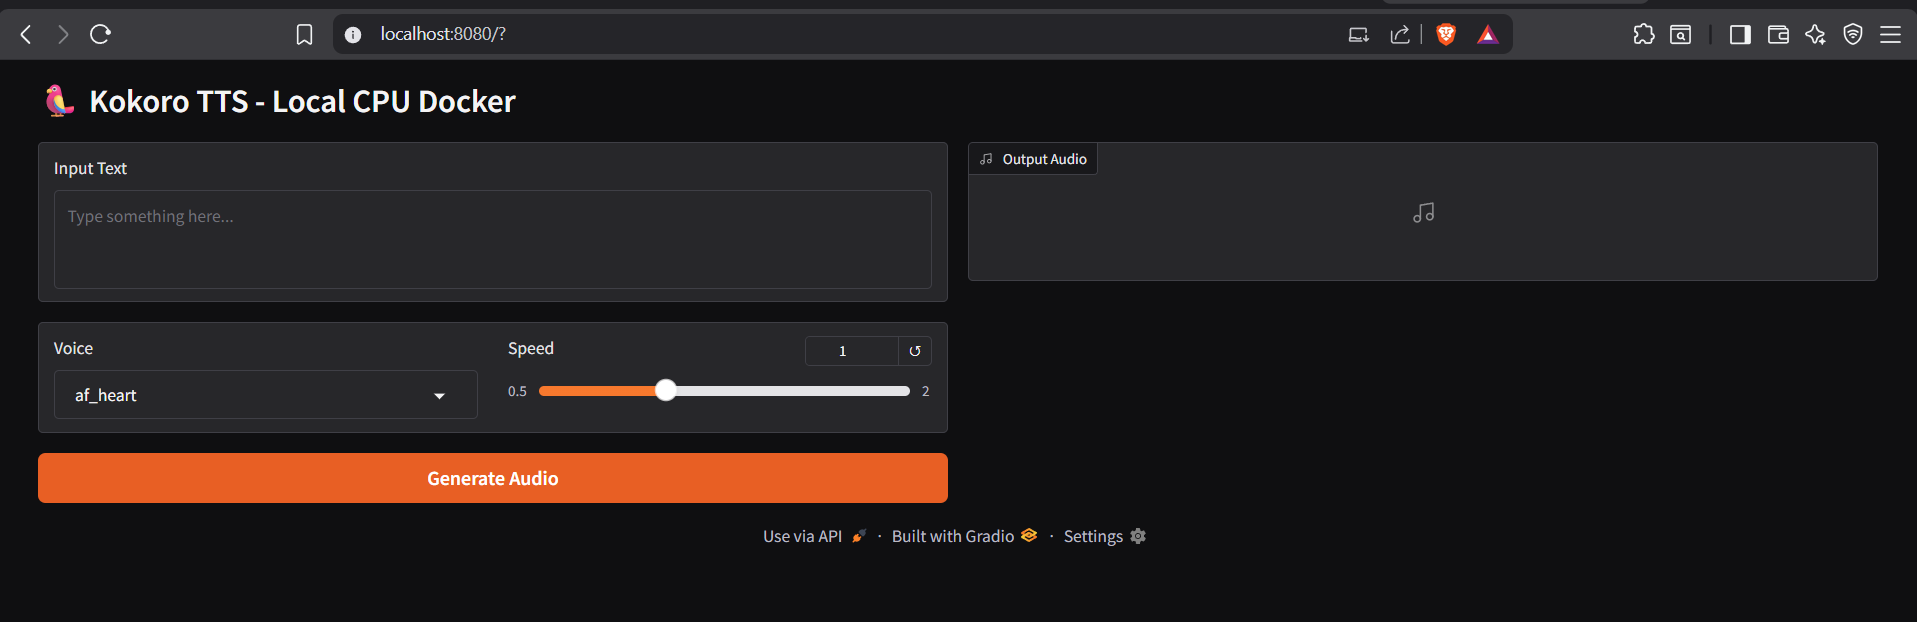
Task: Click the Kokoro bird logo emoji
Action: click(60, 101)
